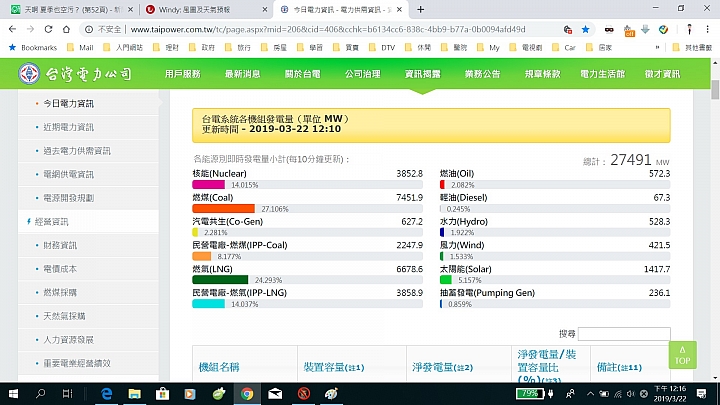Select 燃煤採購 in sidebar
This screenshot has width=720, height=405.
click(60, 292)
